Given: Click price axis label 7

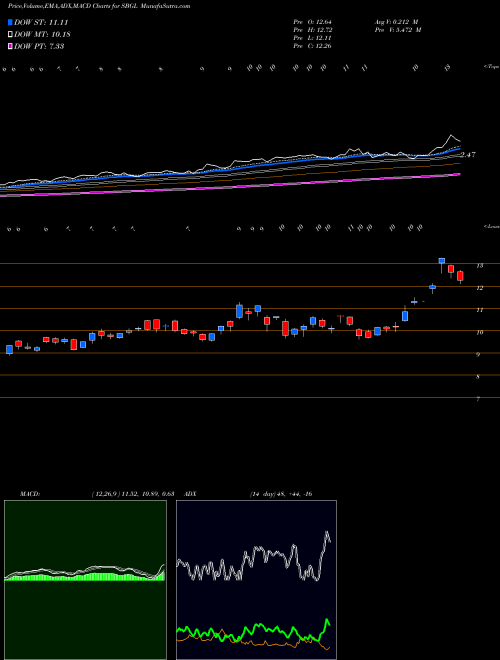Looking at the screenshot, I should (x=478, y=399).
